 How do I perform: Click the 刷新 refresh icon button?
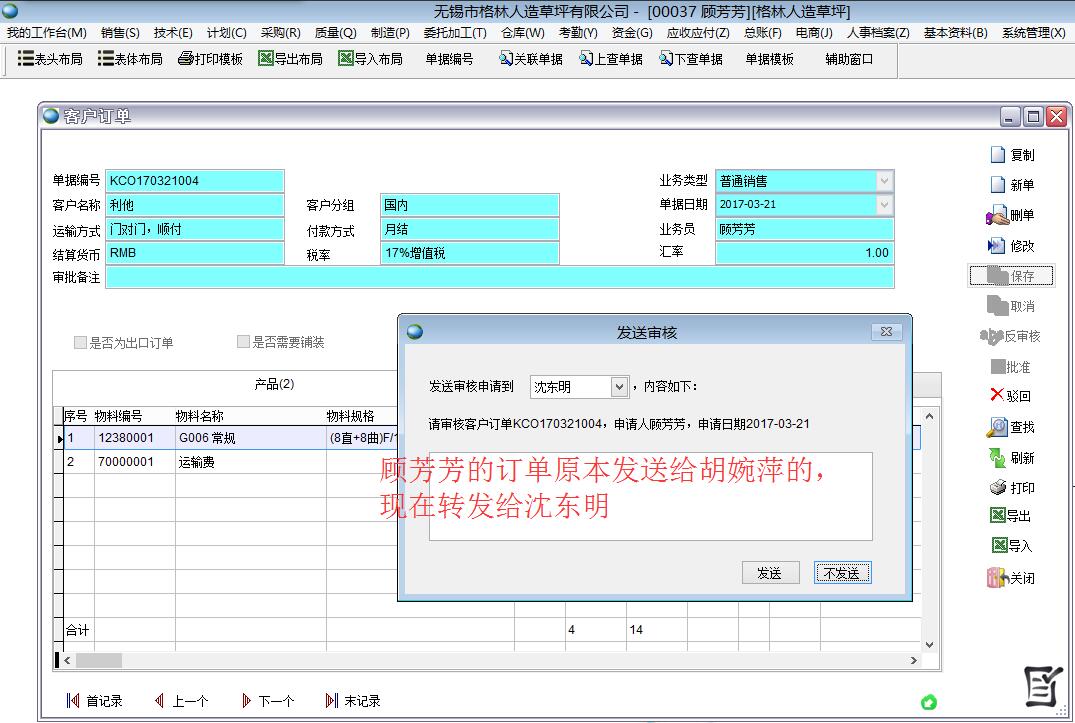(x=997, y=458)
